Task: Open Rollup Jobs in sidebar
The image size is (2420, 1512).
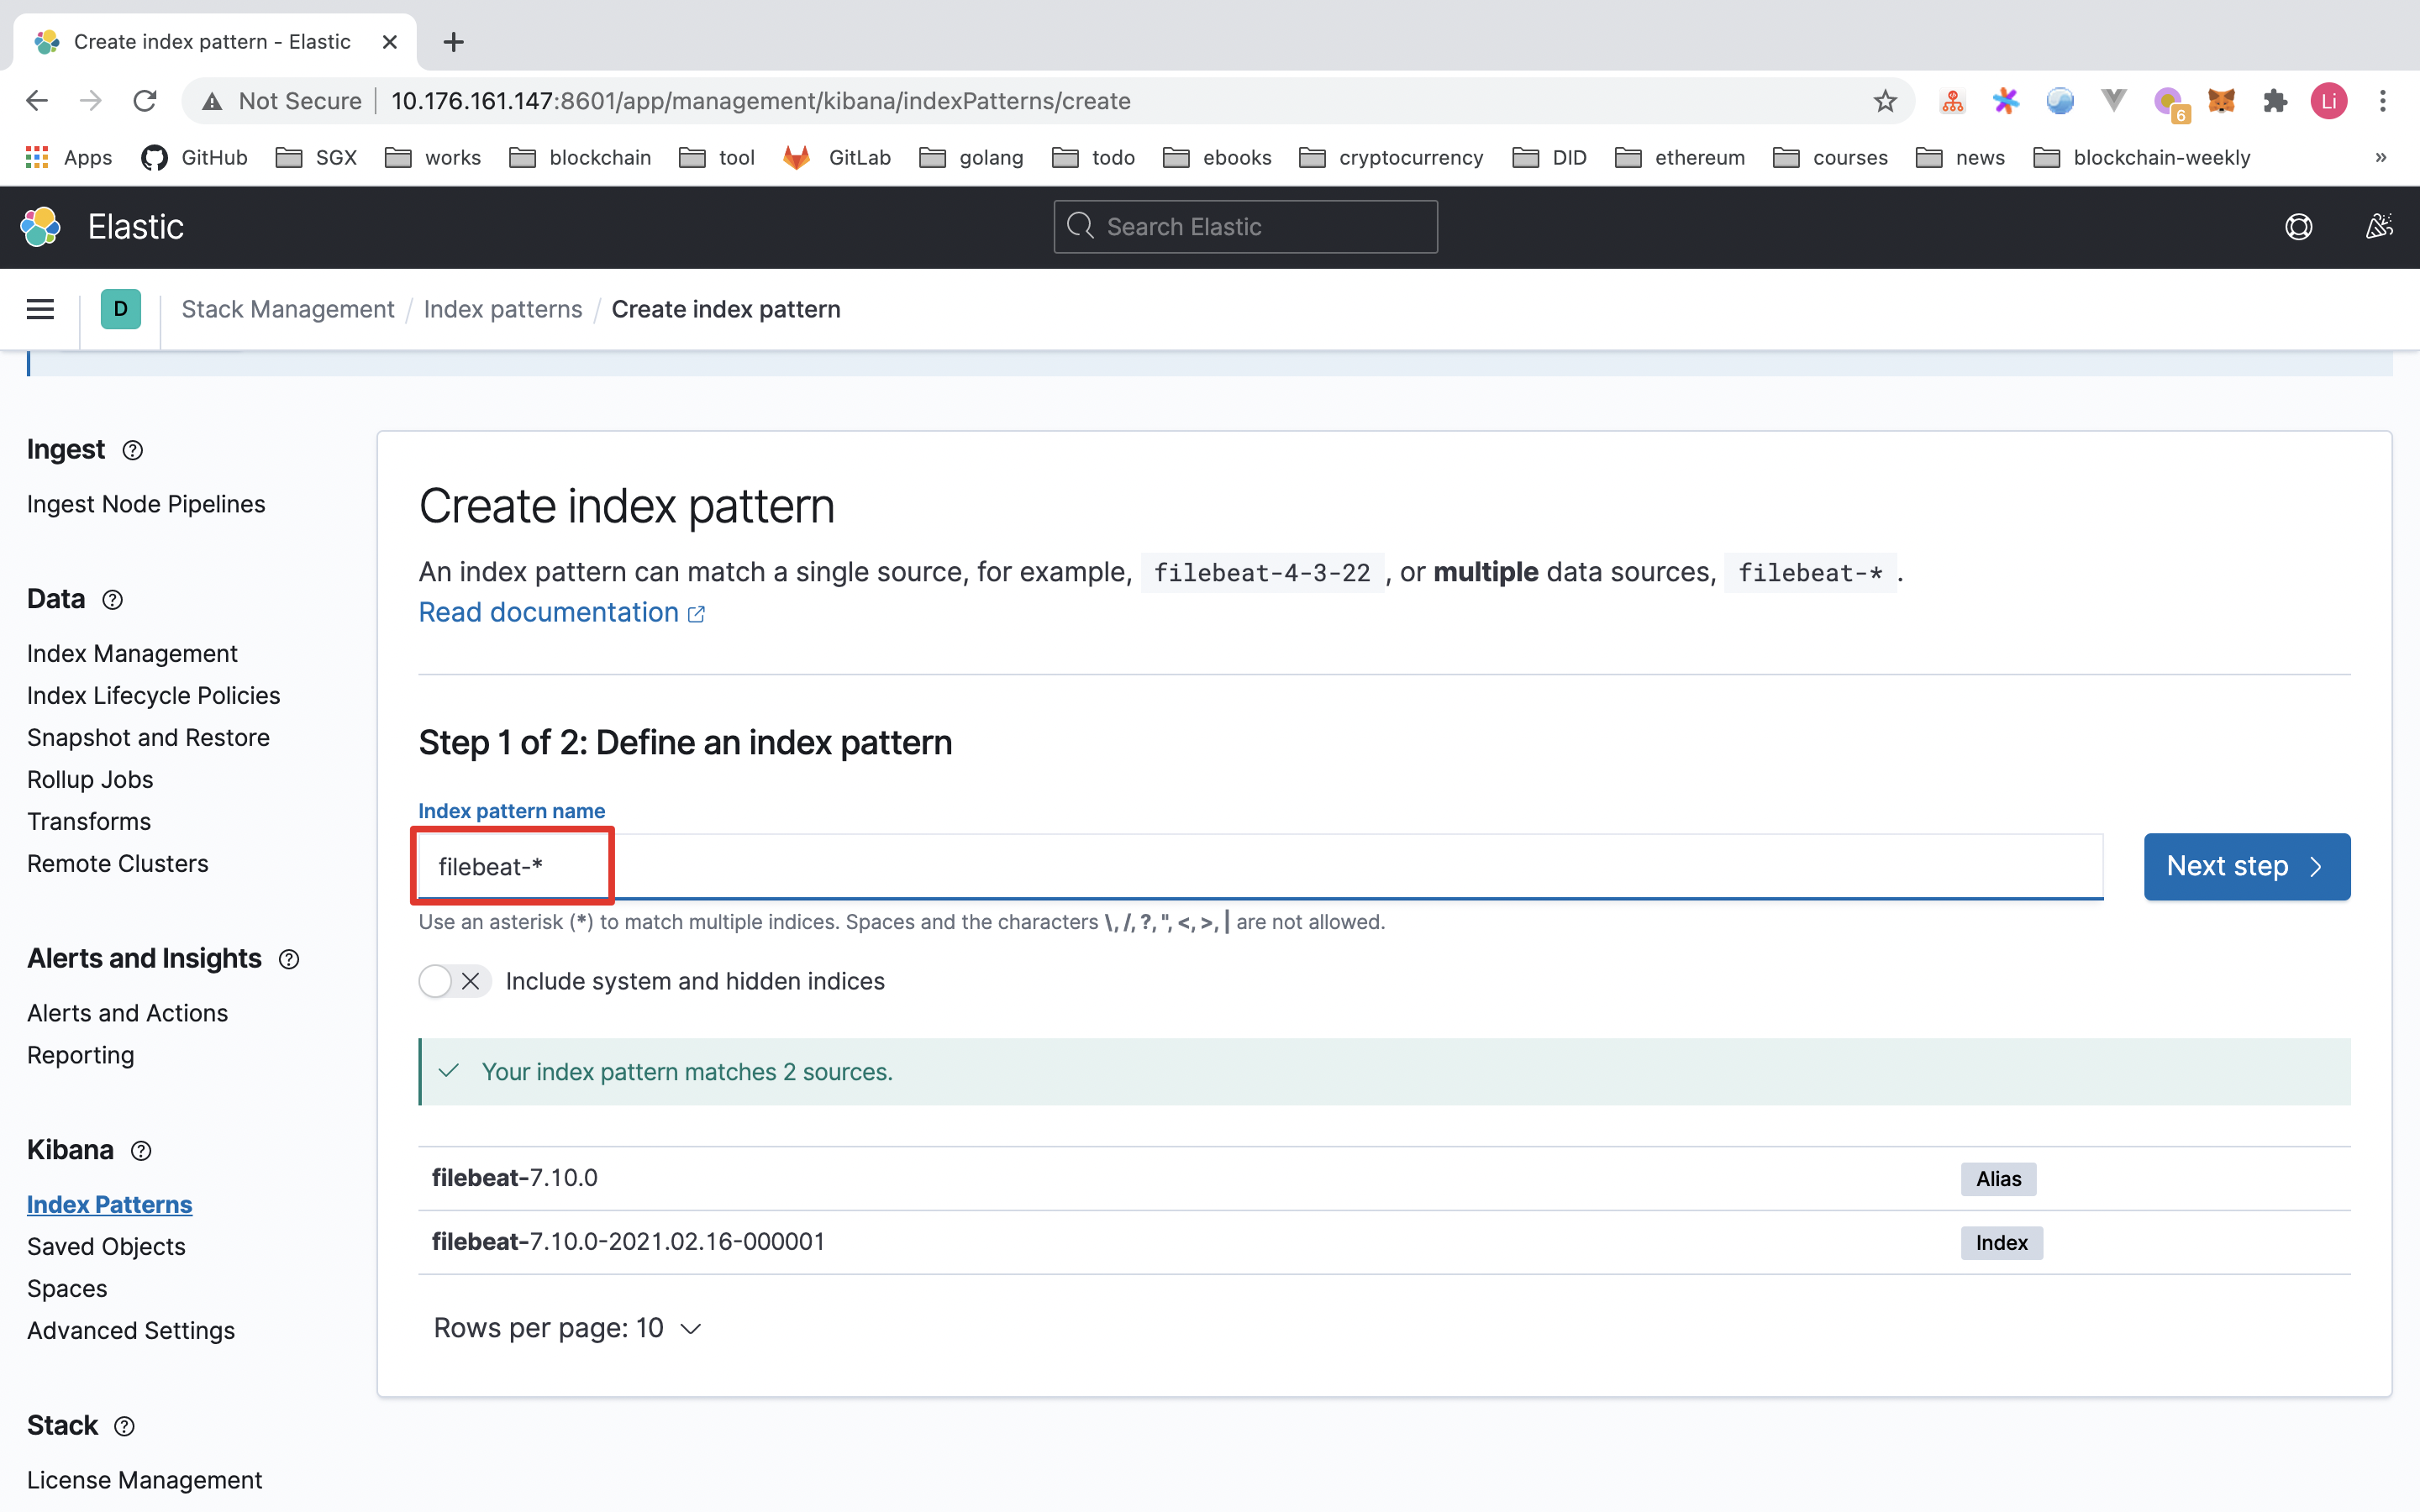Action: tap(90, 779)
